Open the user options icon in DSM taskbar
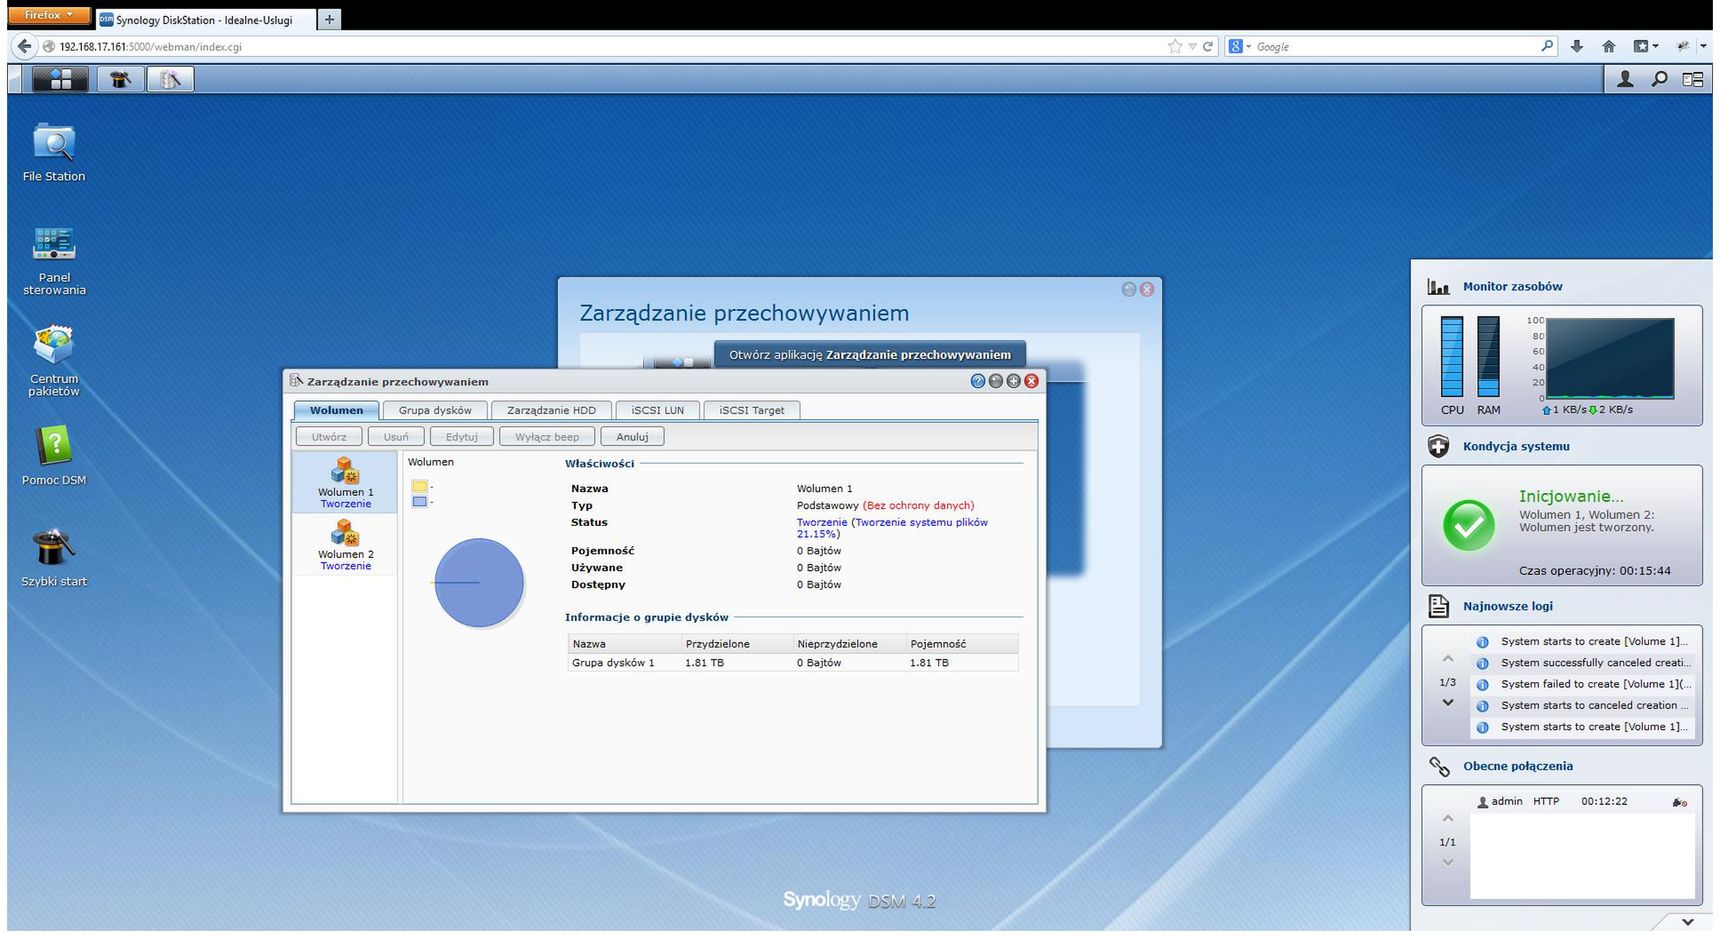 click(1625, 79)
